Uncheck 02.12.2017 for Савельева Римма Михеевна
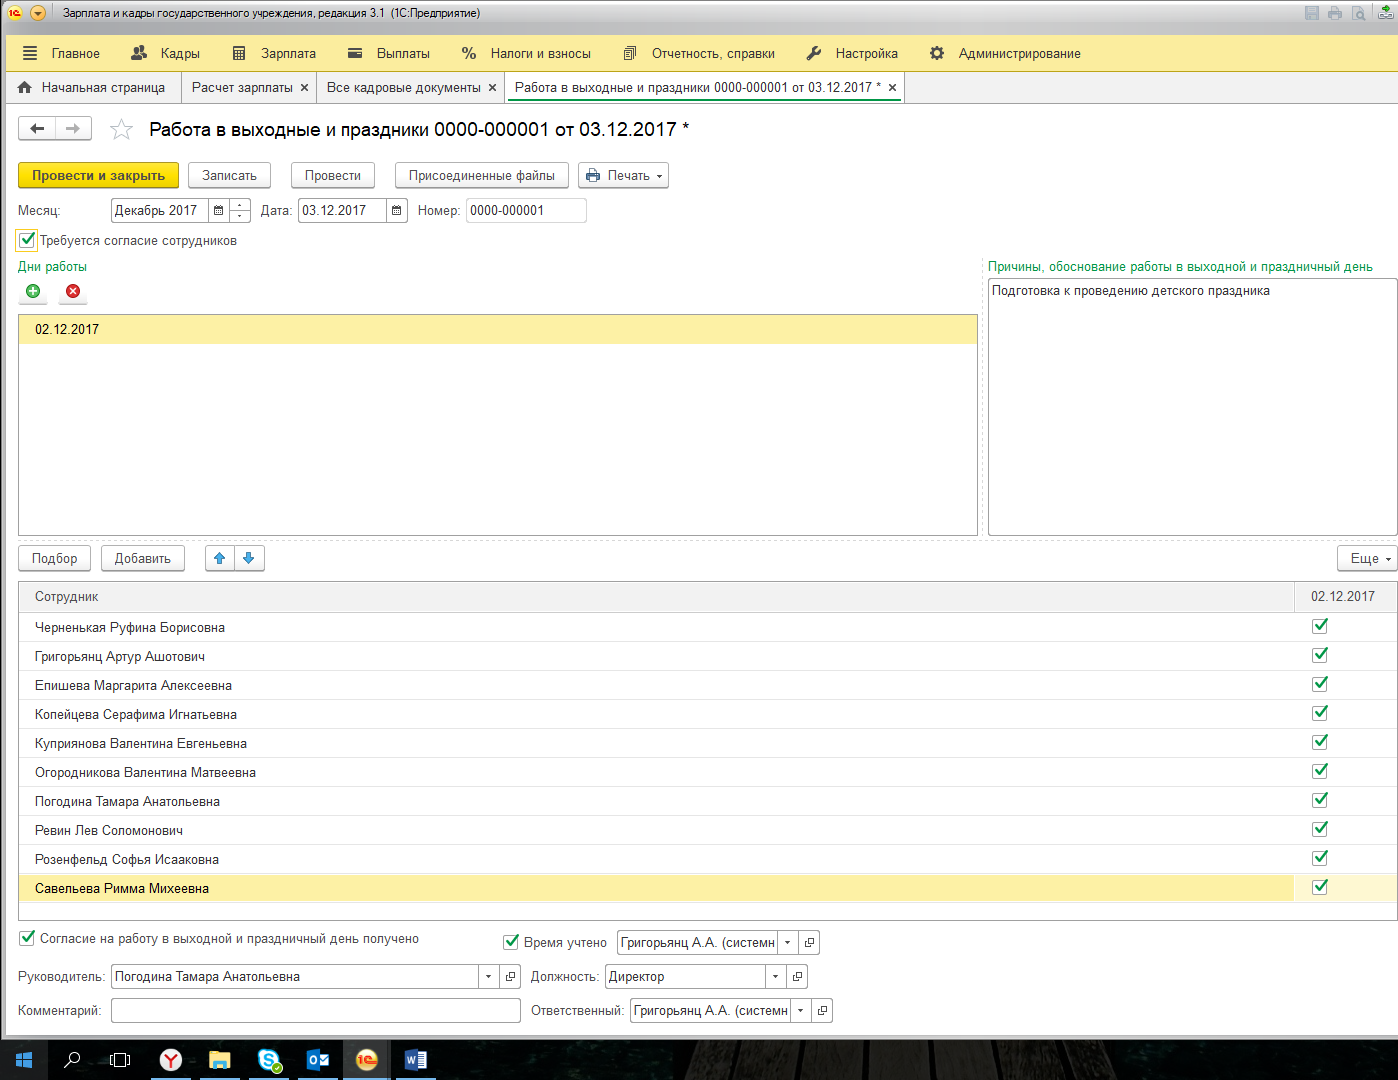The image size is (1398, 1080). (1320, 887)
